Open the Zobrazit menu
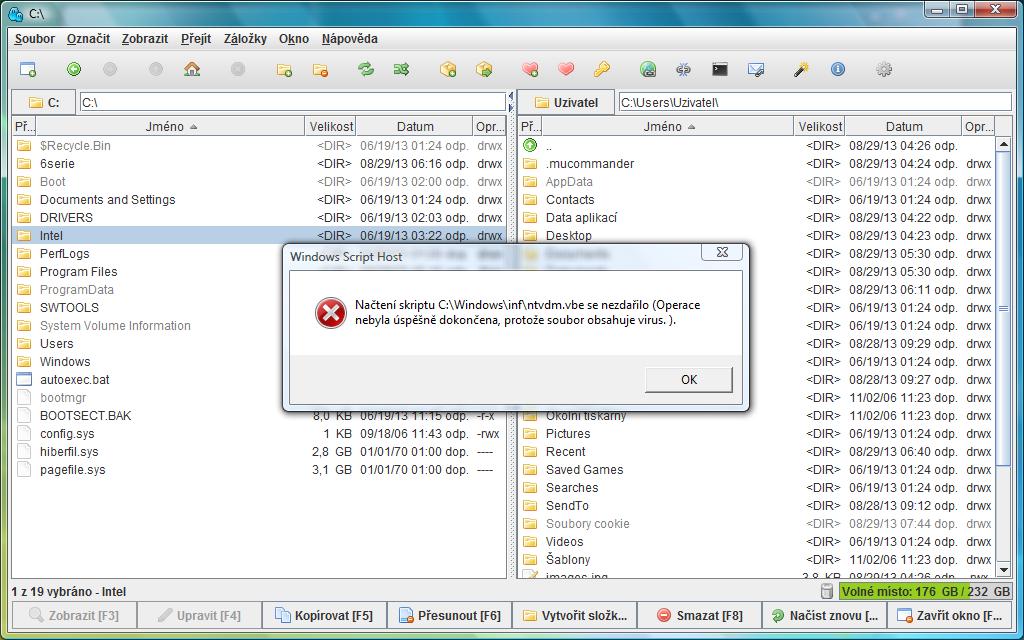 tap(145, 39)
